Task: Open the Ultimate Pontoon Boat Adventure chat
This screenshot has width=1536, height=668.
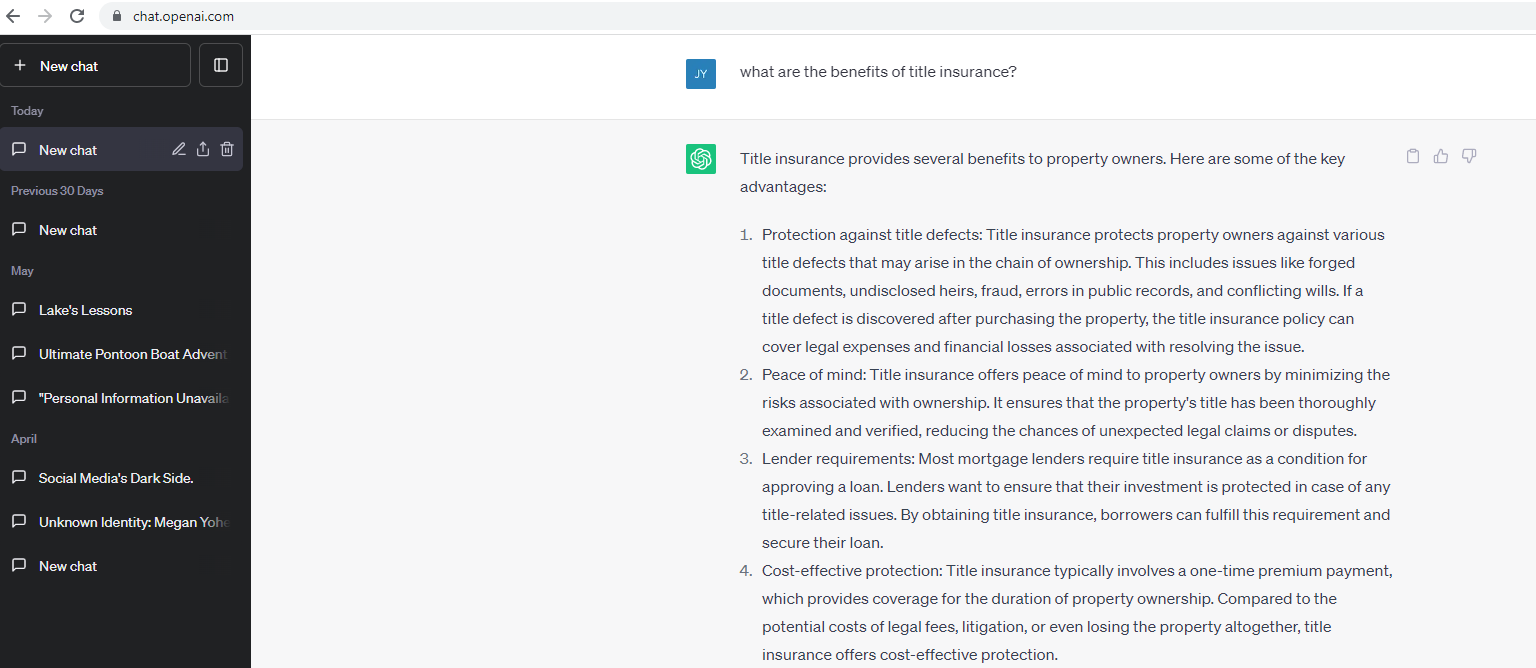Action: (132, 354)
